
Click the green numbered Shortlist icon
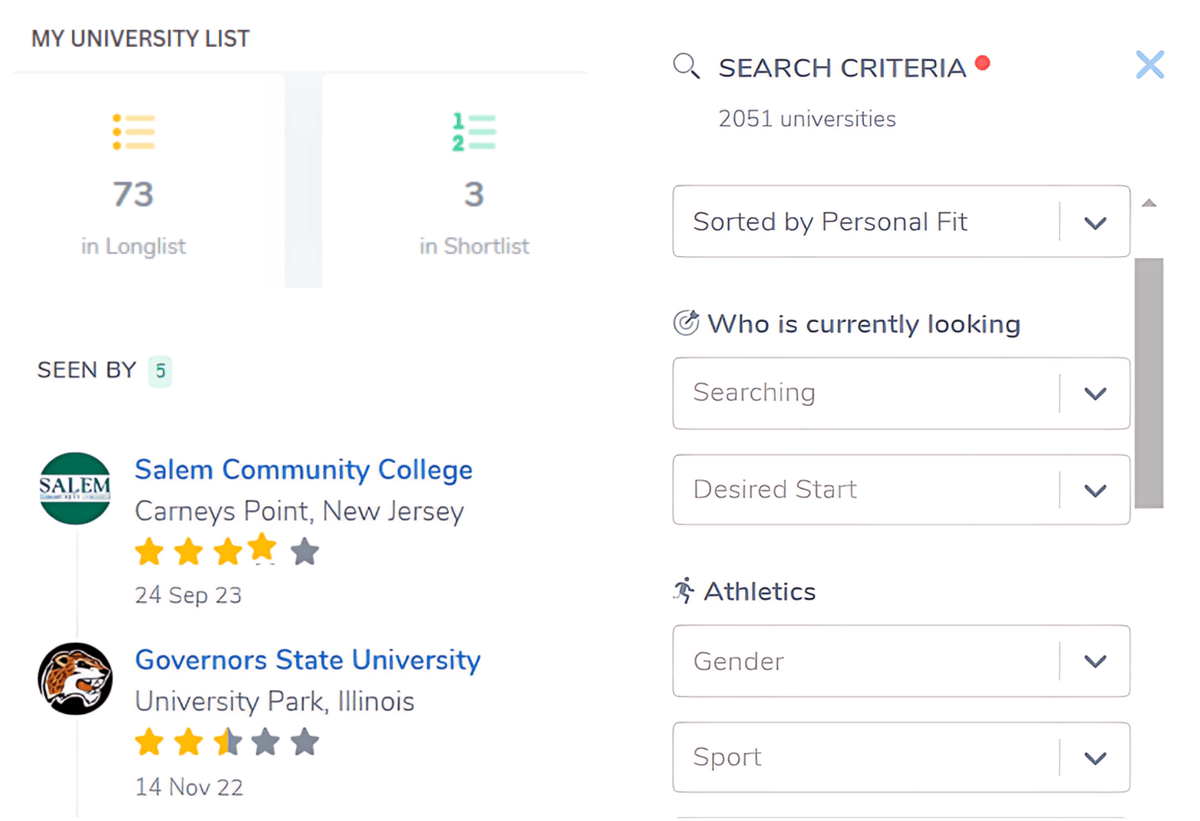pyautogui.click(x=474, y=133)
